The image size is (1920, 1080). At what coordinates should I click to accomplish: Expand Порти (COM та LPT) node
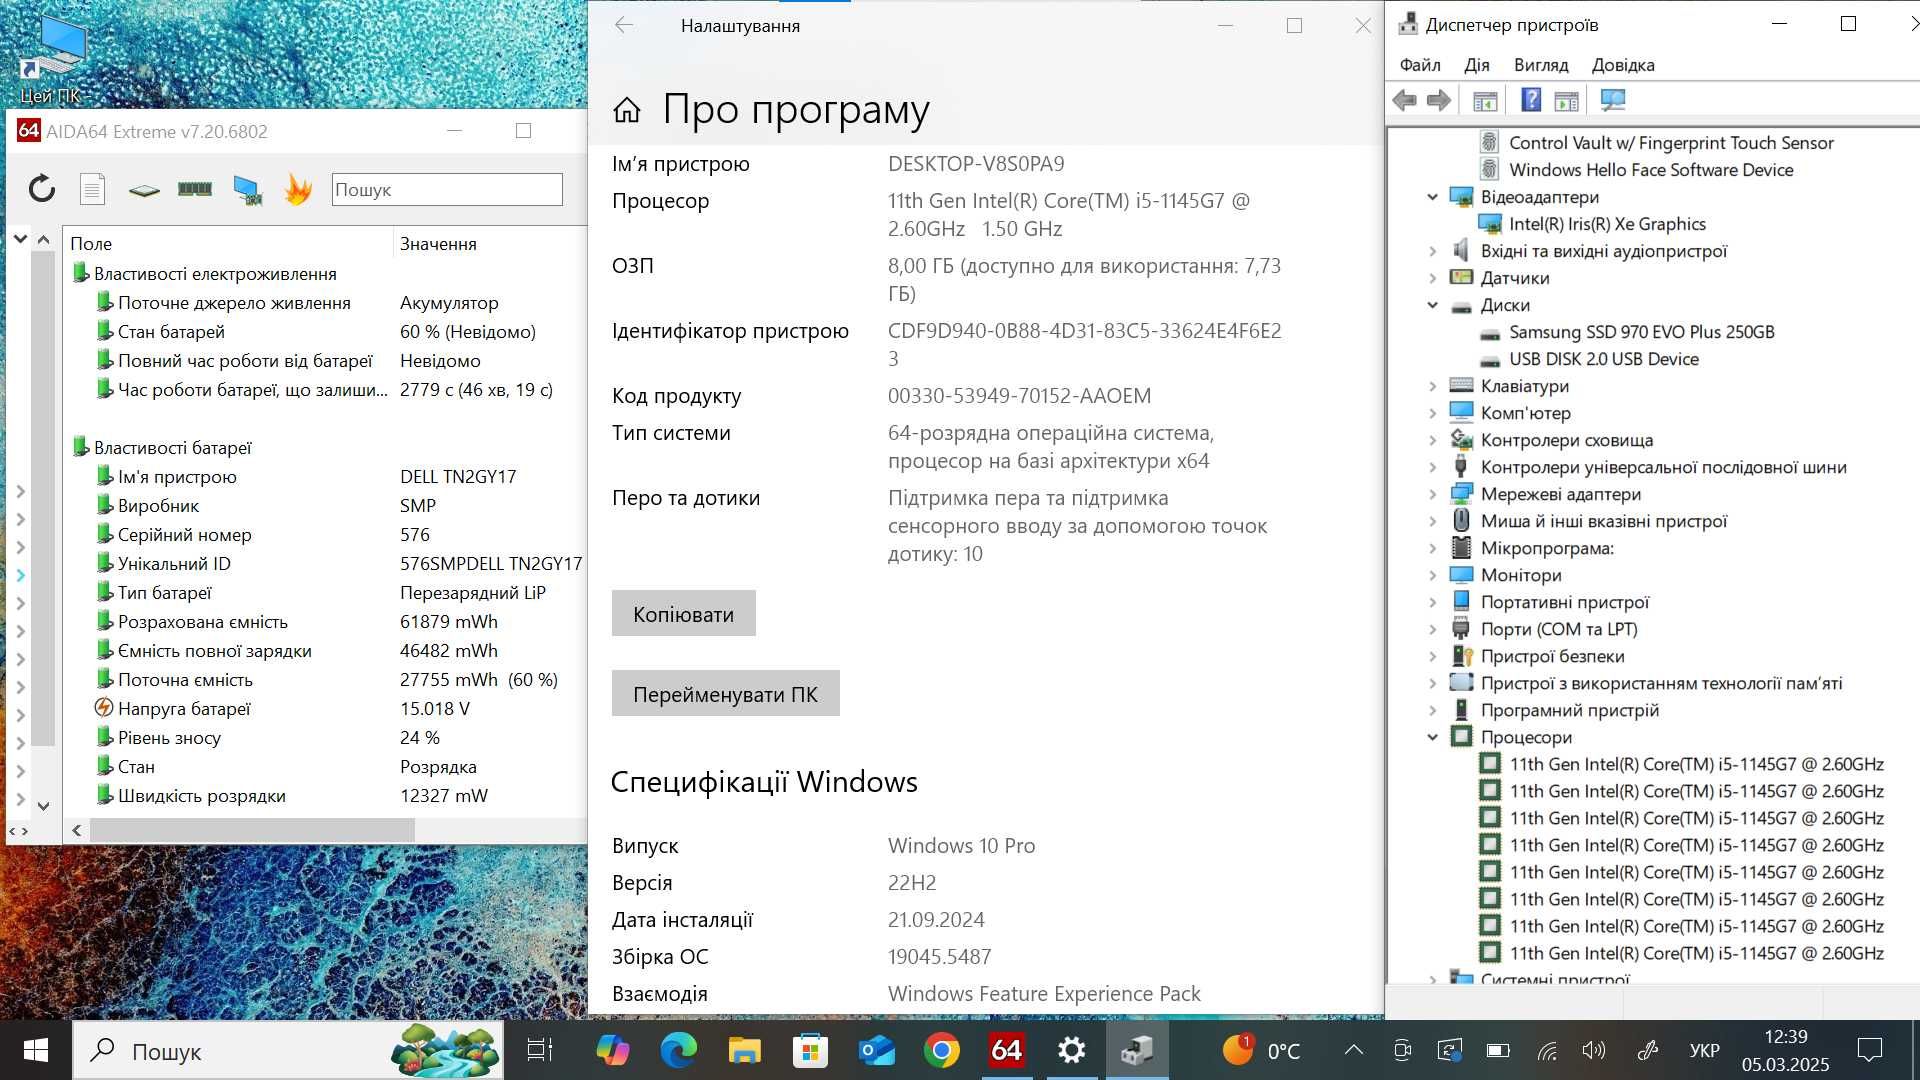tap(1432, 629)
